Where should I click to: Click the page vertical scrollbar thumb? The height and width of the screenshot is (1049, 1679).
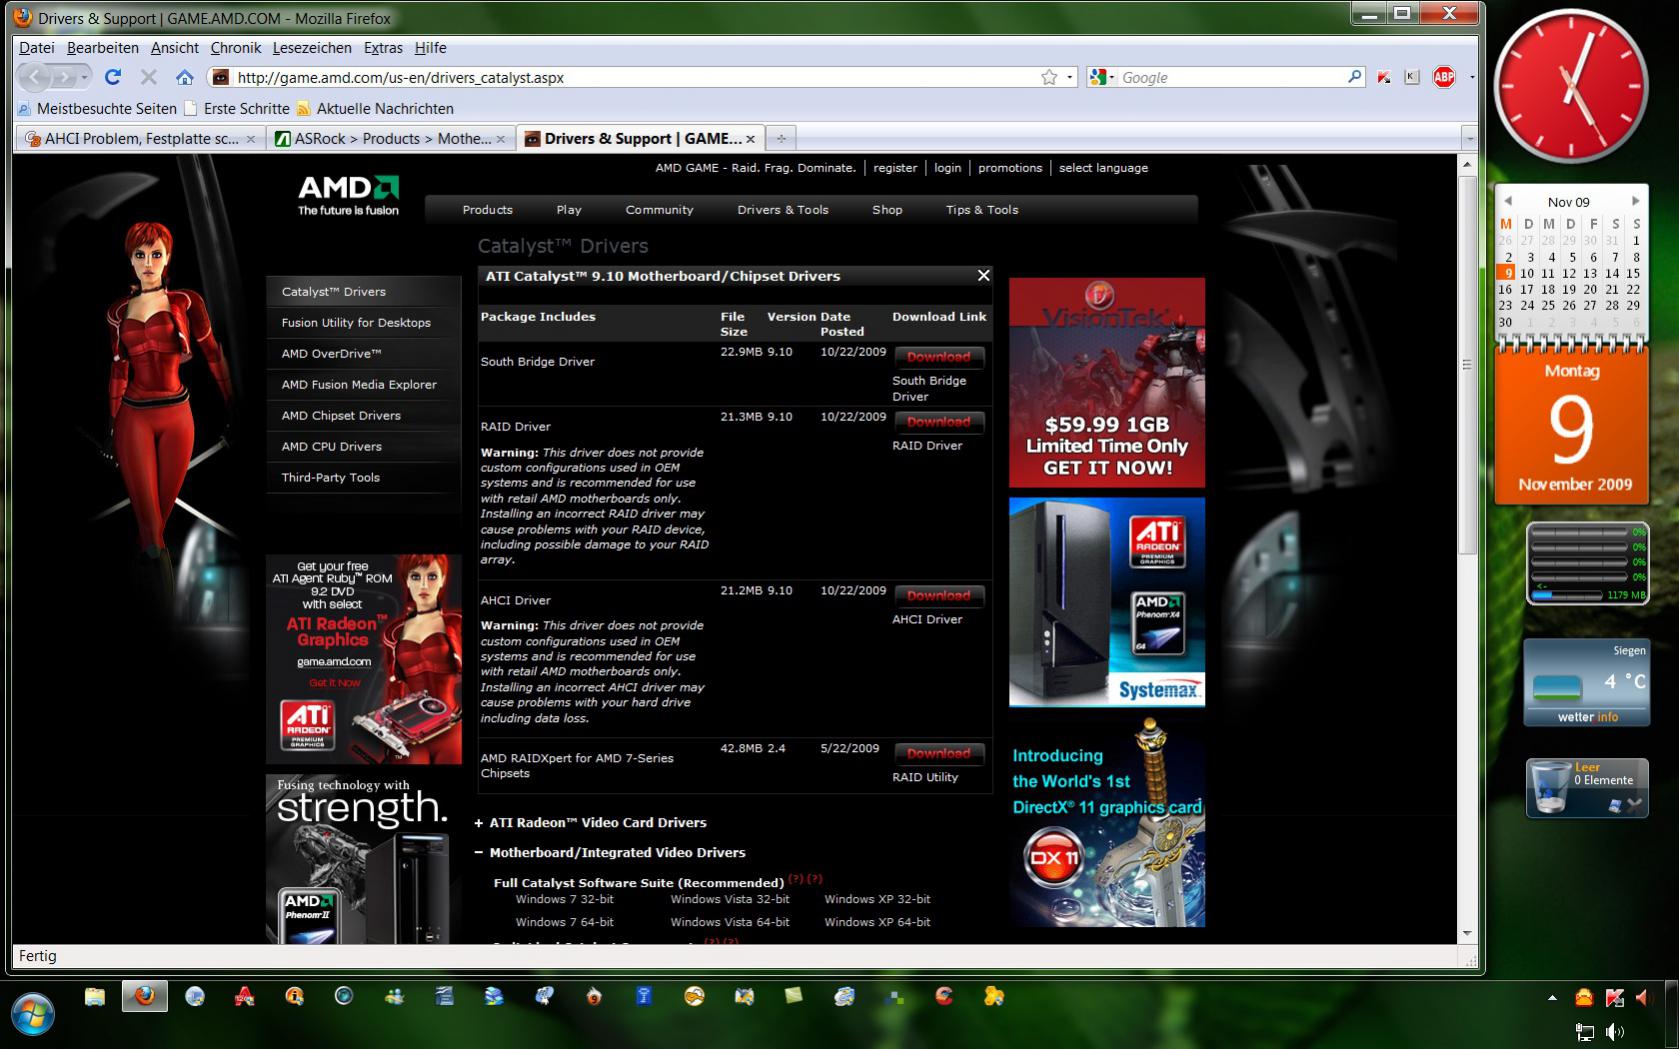point(1467,365)
